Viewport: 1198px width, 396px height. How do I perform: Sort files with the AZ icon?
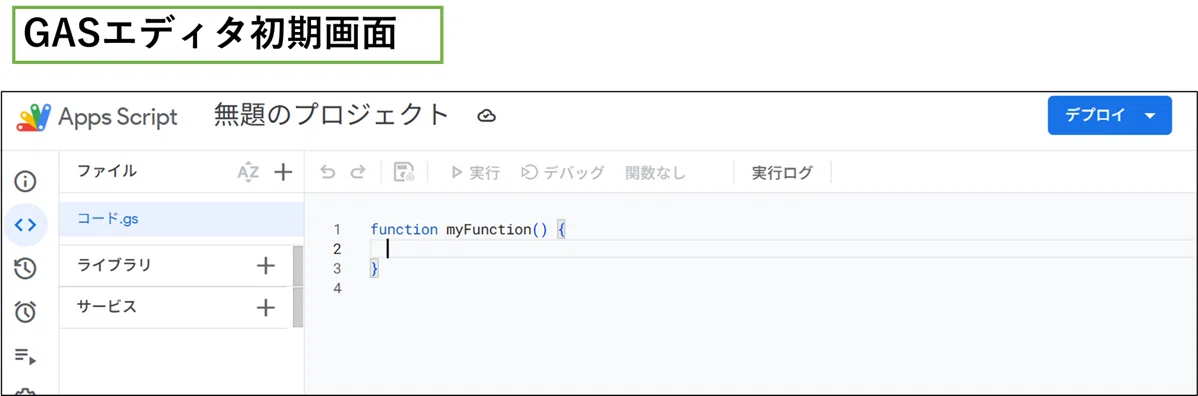(248, 172)
